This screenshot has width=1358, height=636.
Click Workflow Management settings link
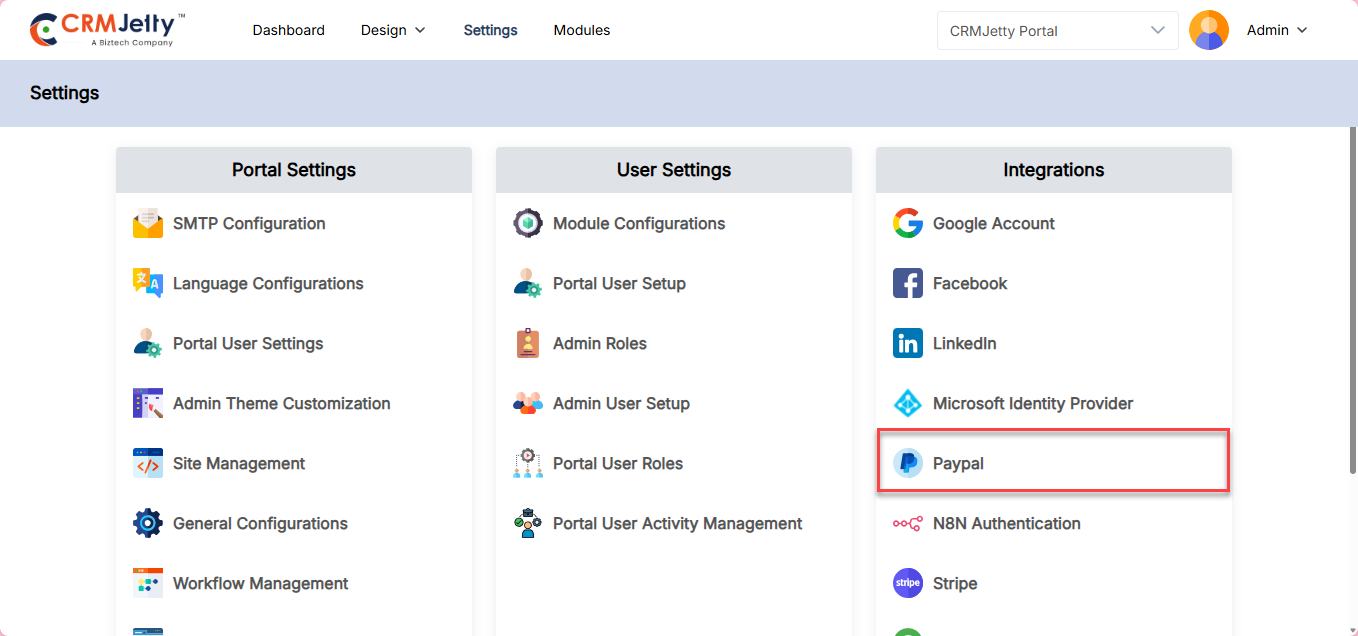tap(260, 584)
